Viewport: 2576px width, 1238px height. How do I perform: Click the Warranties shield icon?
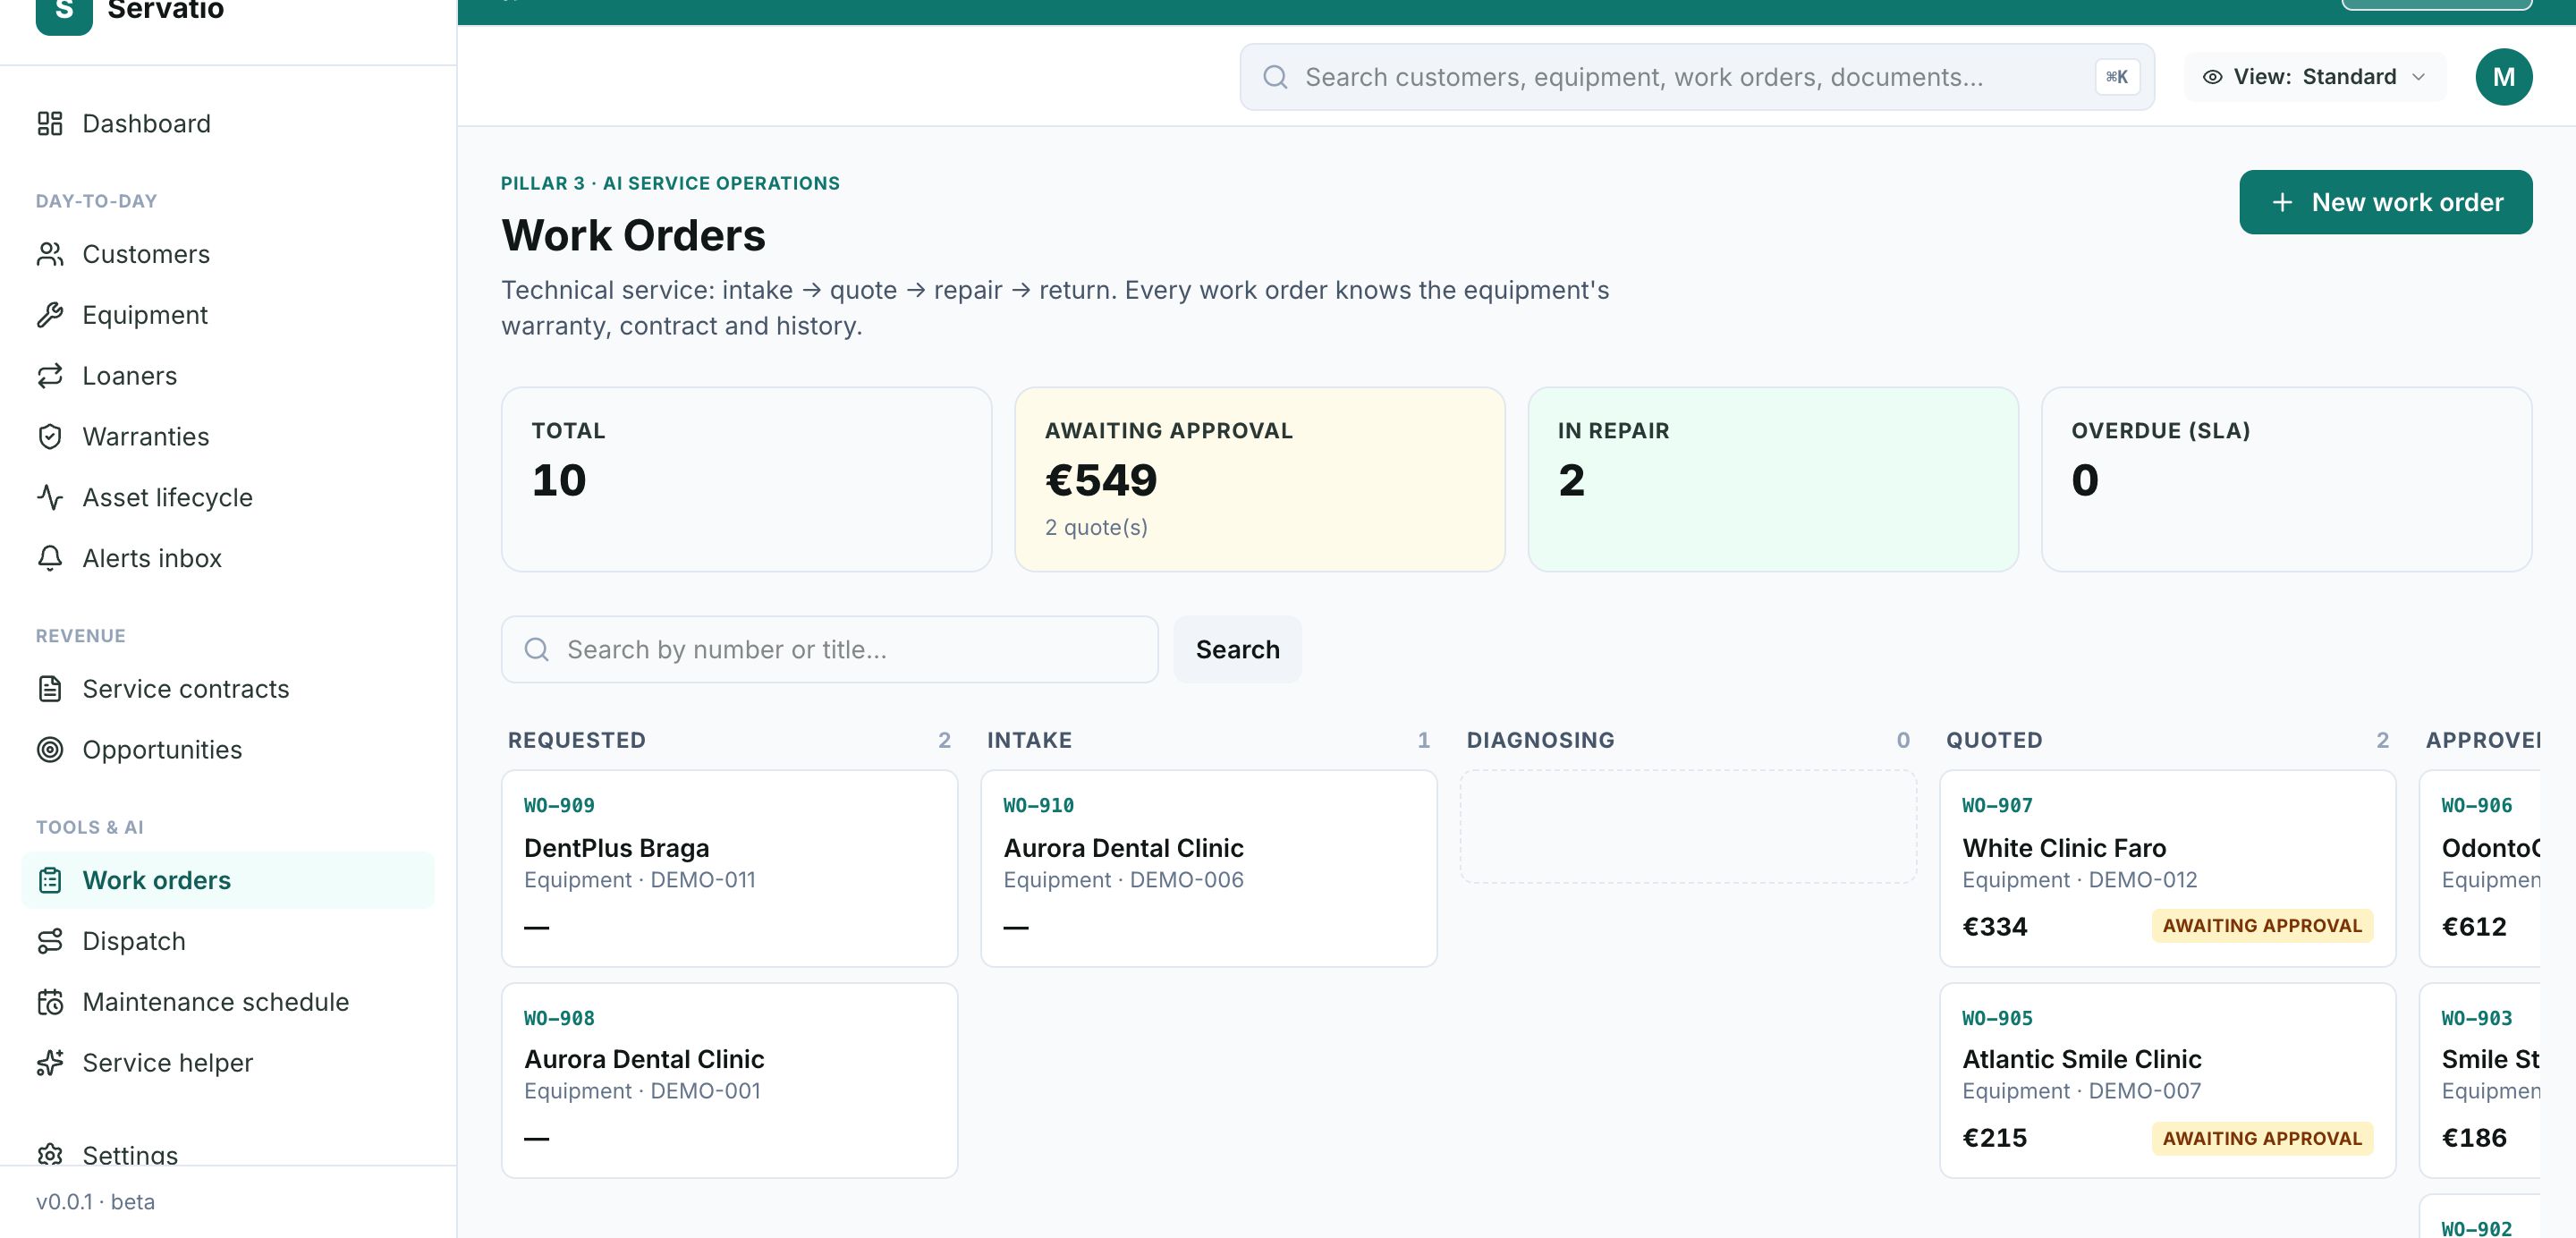(x=50, y=437)
